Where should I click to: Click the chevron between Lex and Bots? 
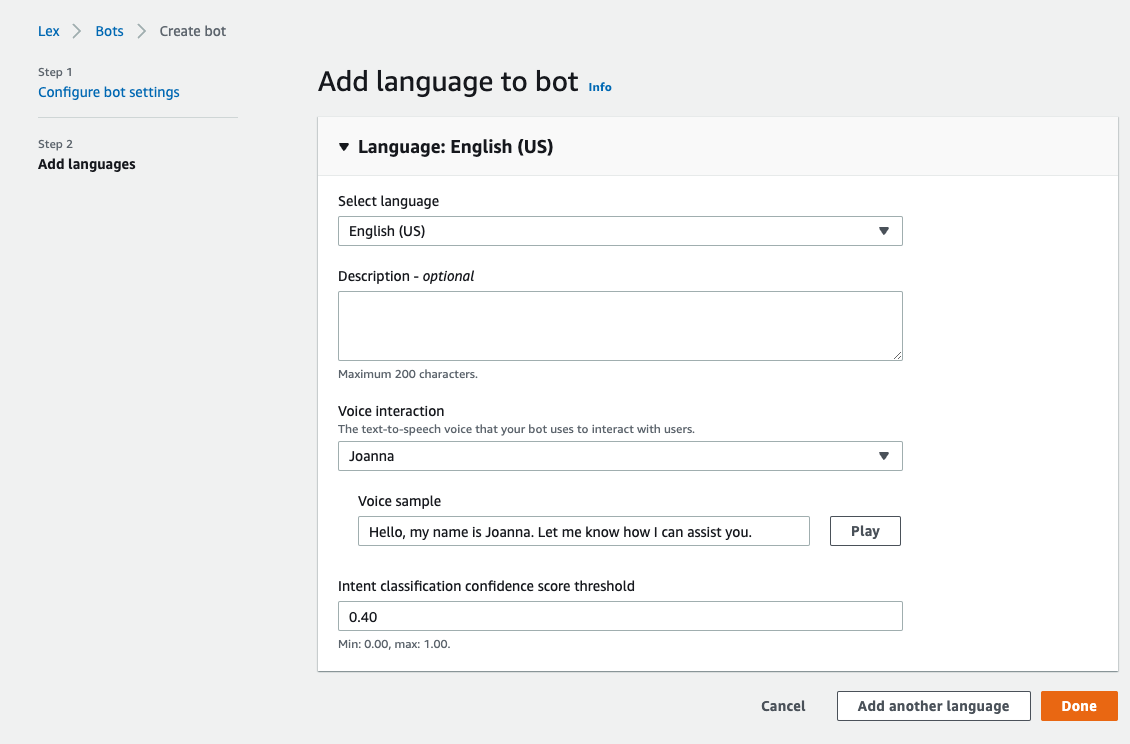click(x=78, y=31)
